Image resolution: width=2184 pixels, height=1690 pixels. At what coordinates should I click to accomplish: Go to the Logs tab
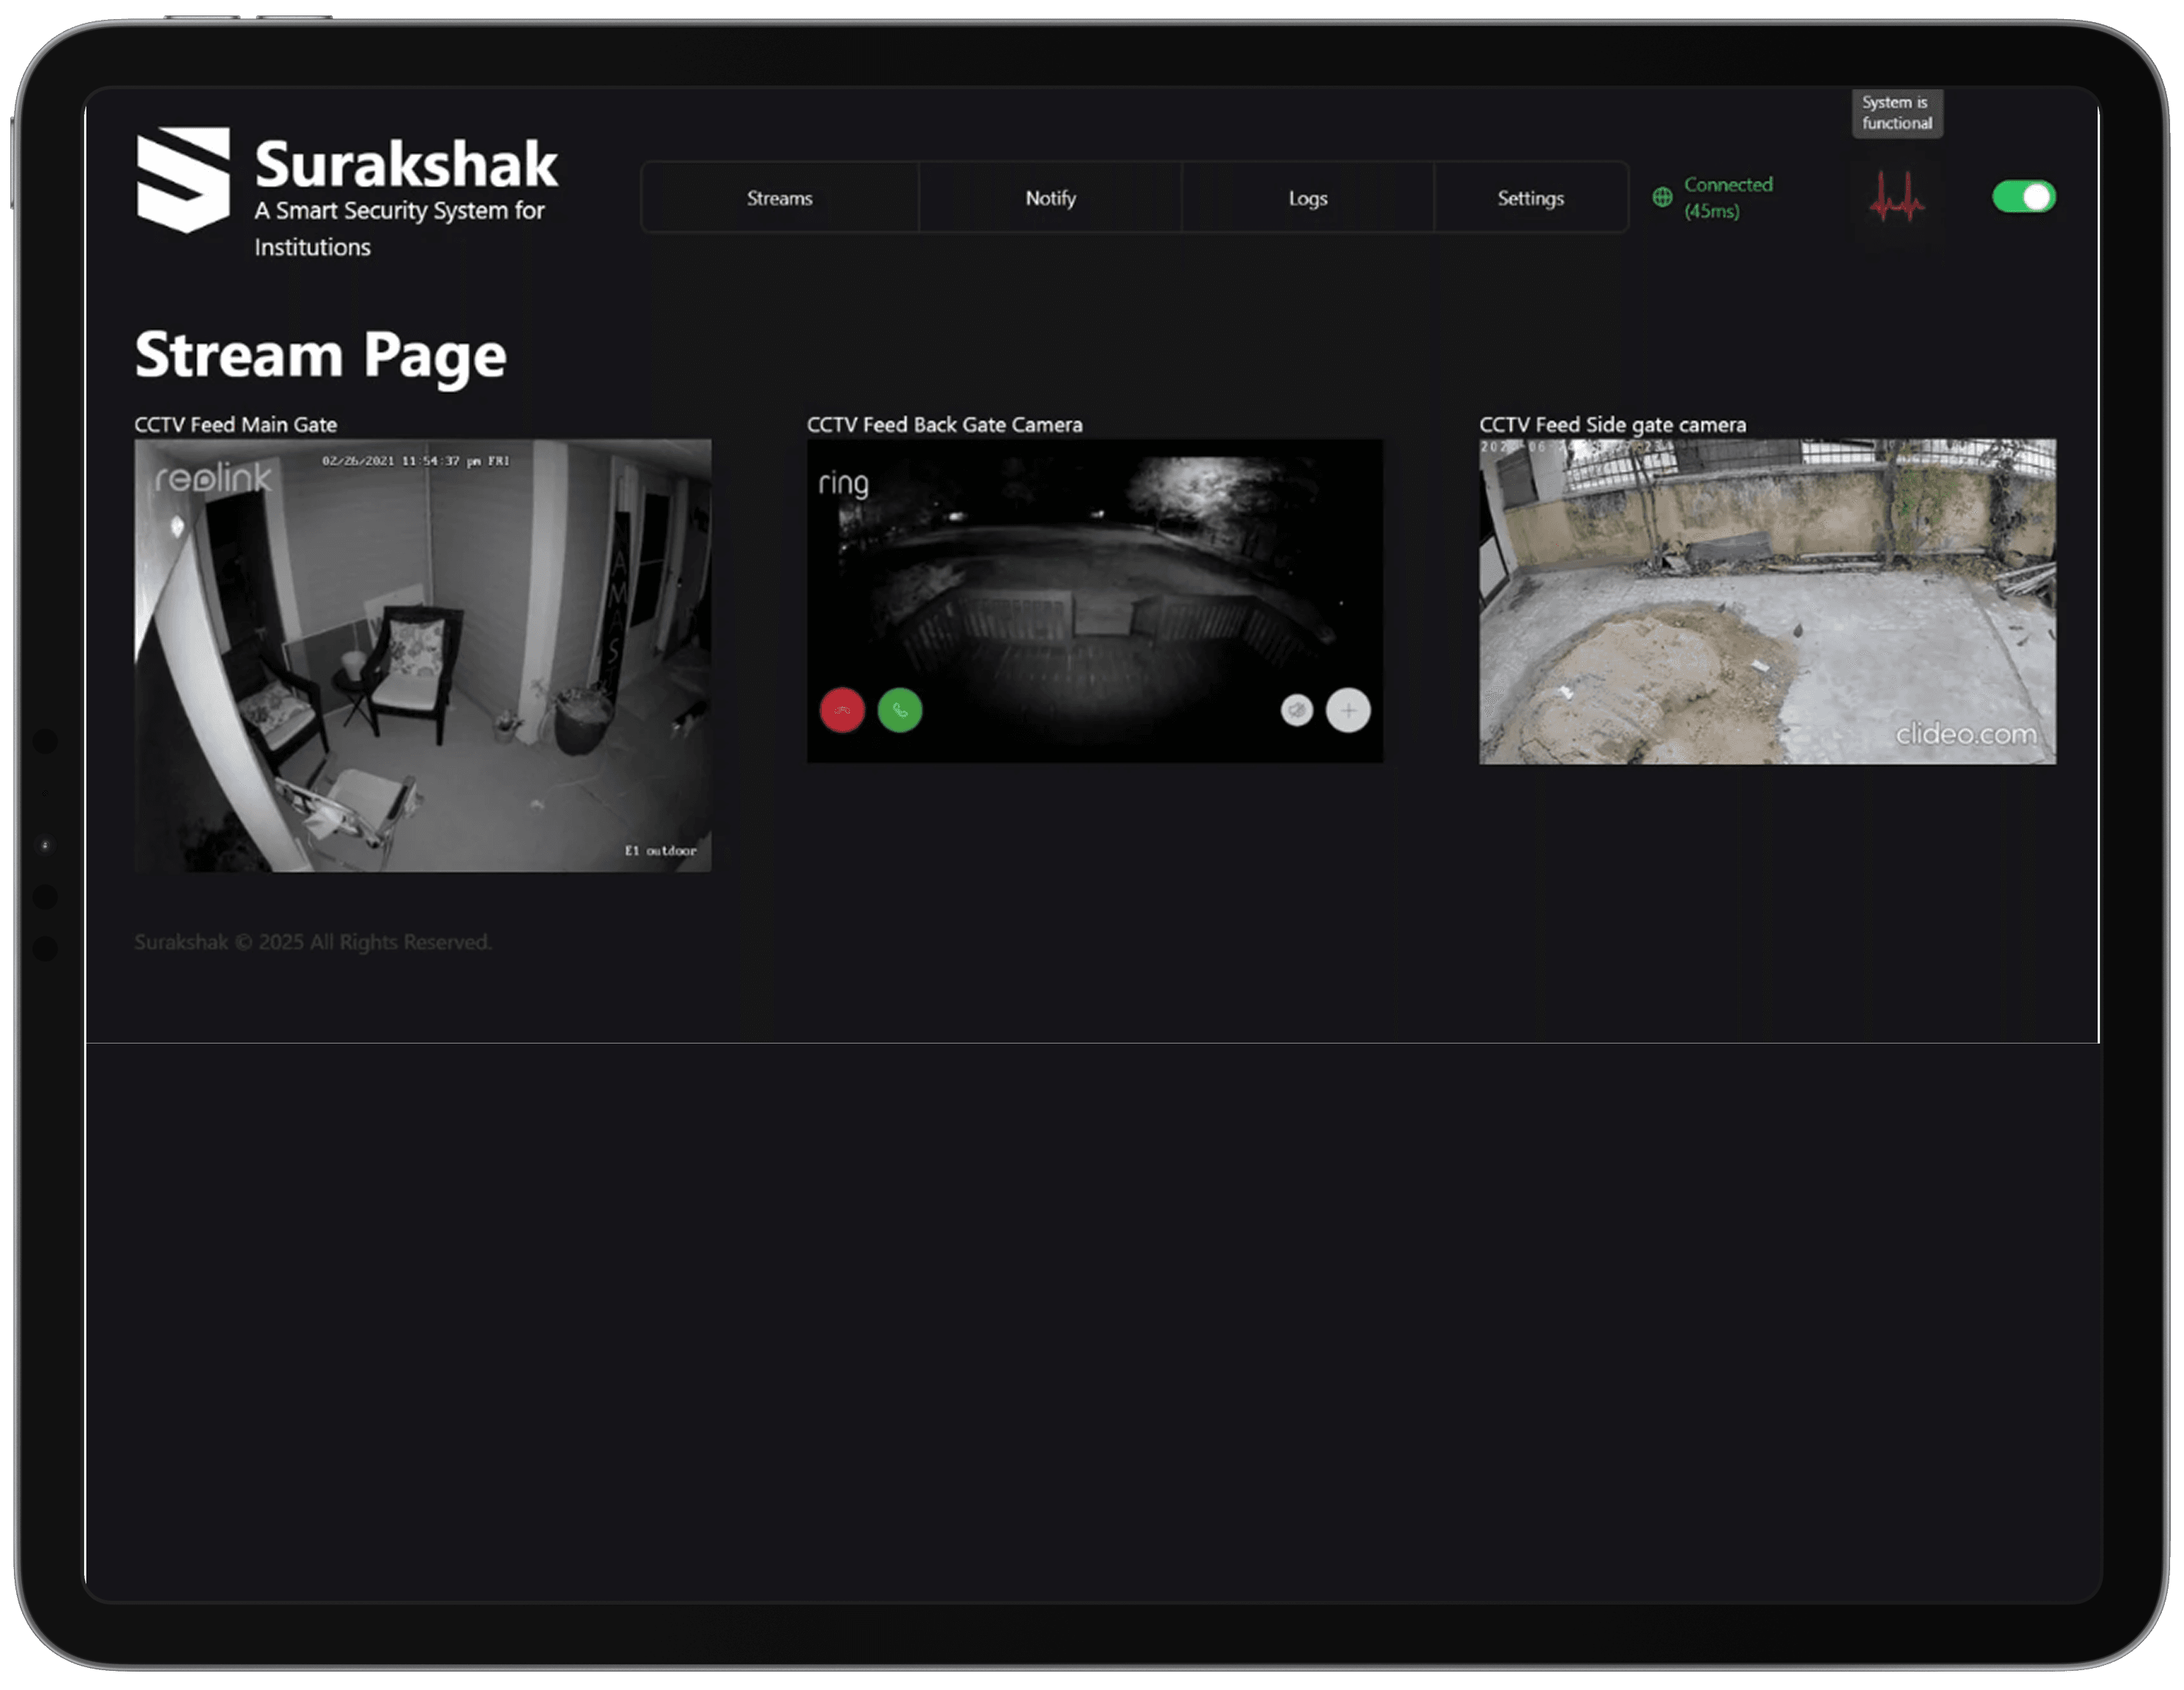pyautogui.click(x=1307, y=198)
